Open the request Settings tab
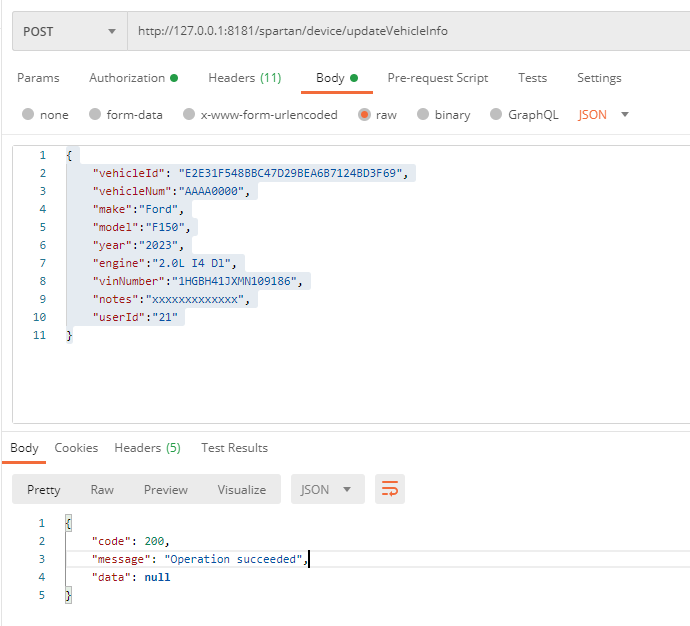The image size is (690, 626). [x=599, y=78]
